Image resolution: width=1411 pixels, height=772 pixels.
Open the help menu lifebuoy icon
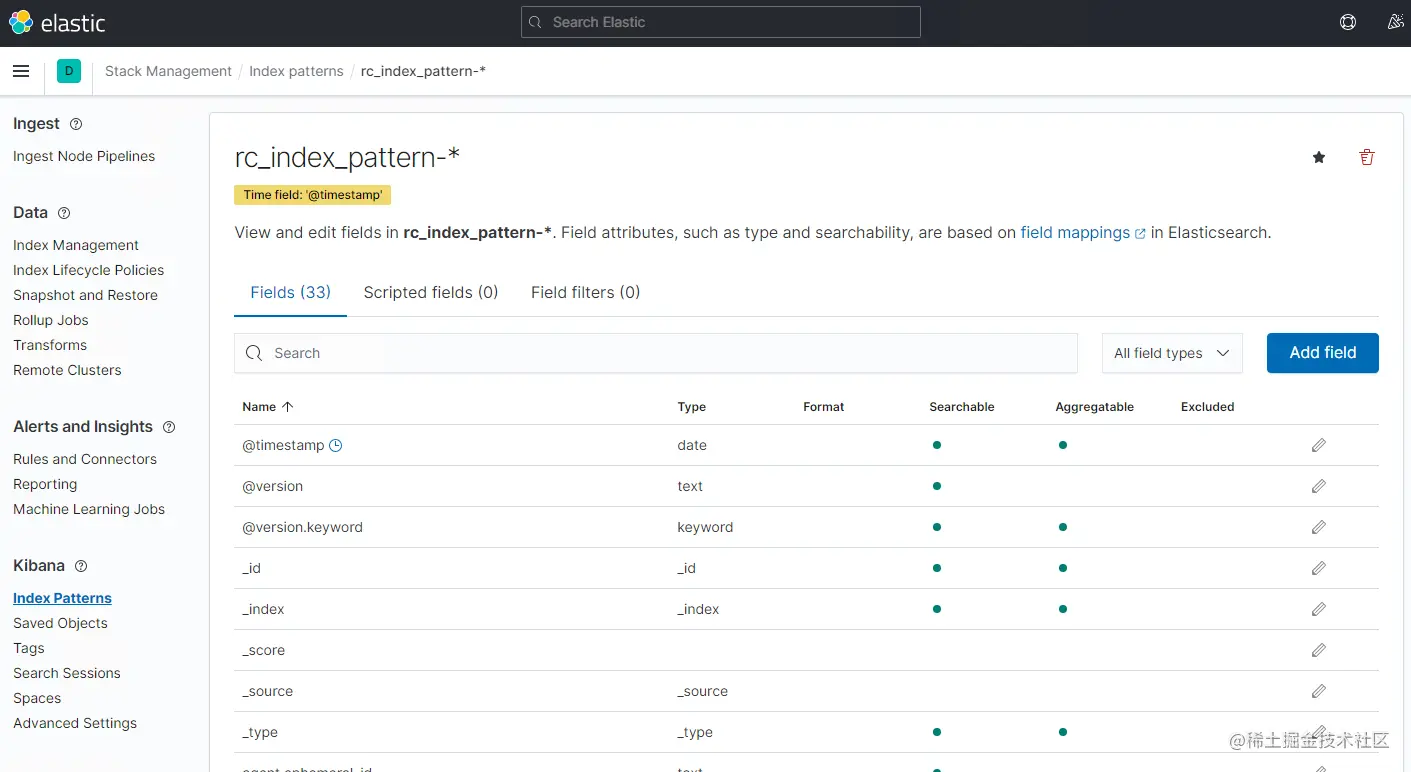[x=1348, y=22]
